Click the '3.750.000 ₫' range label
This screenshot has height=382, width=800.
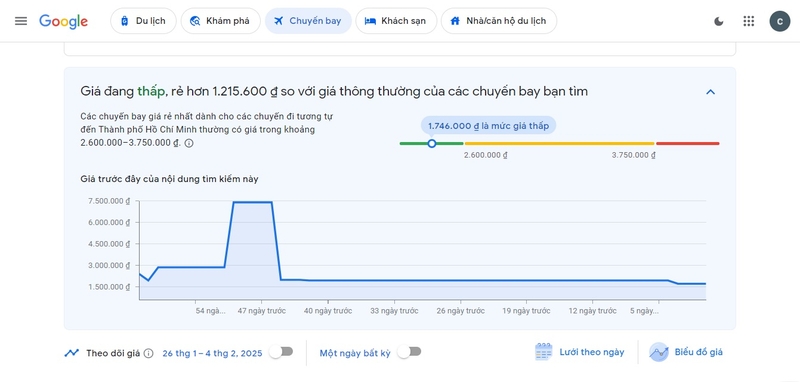(x=633, y=155)
